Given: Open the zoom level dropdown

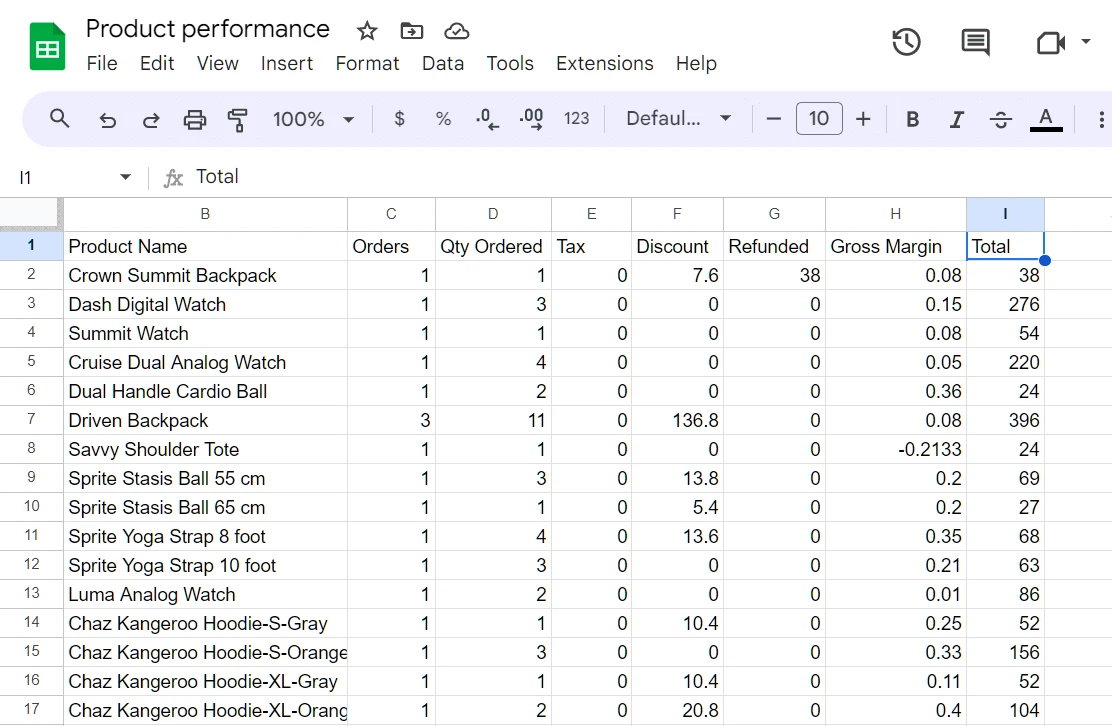Looking at the screenshot, I should point(313,118).
